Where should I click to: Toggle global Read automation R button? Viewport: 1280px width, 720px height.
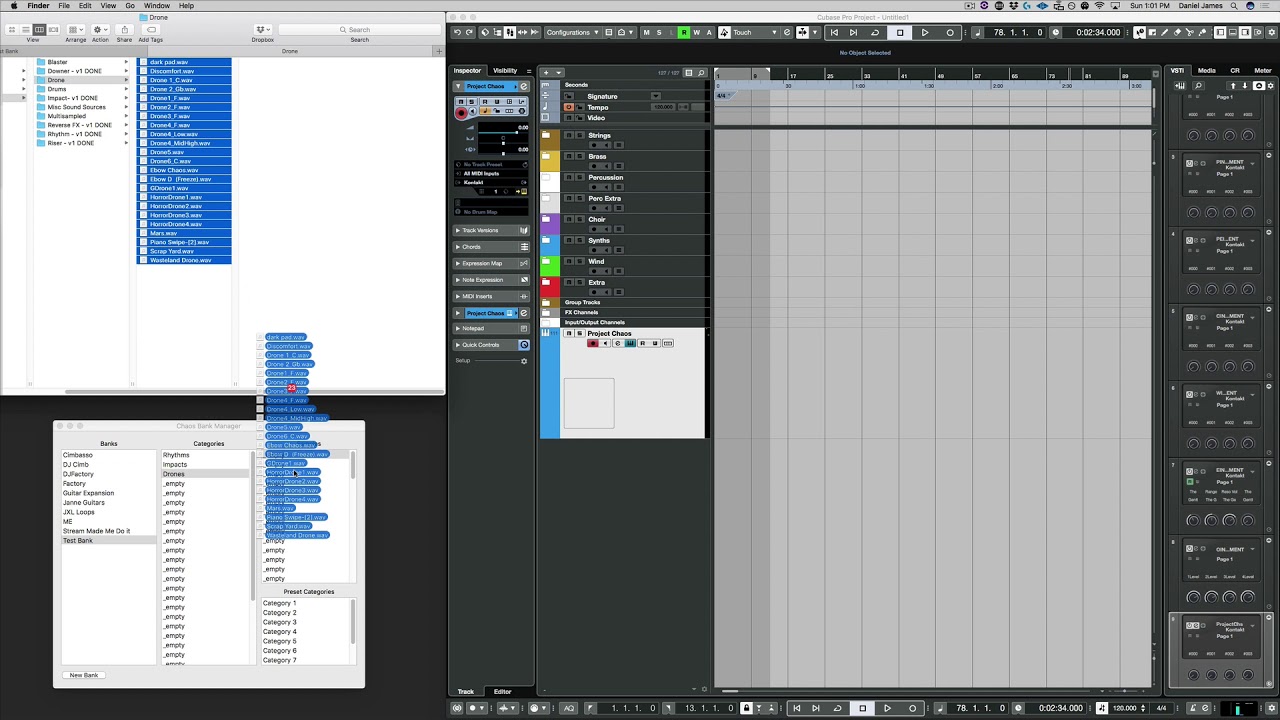684,32
